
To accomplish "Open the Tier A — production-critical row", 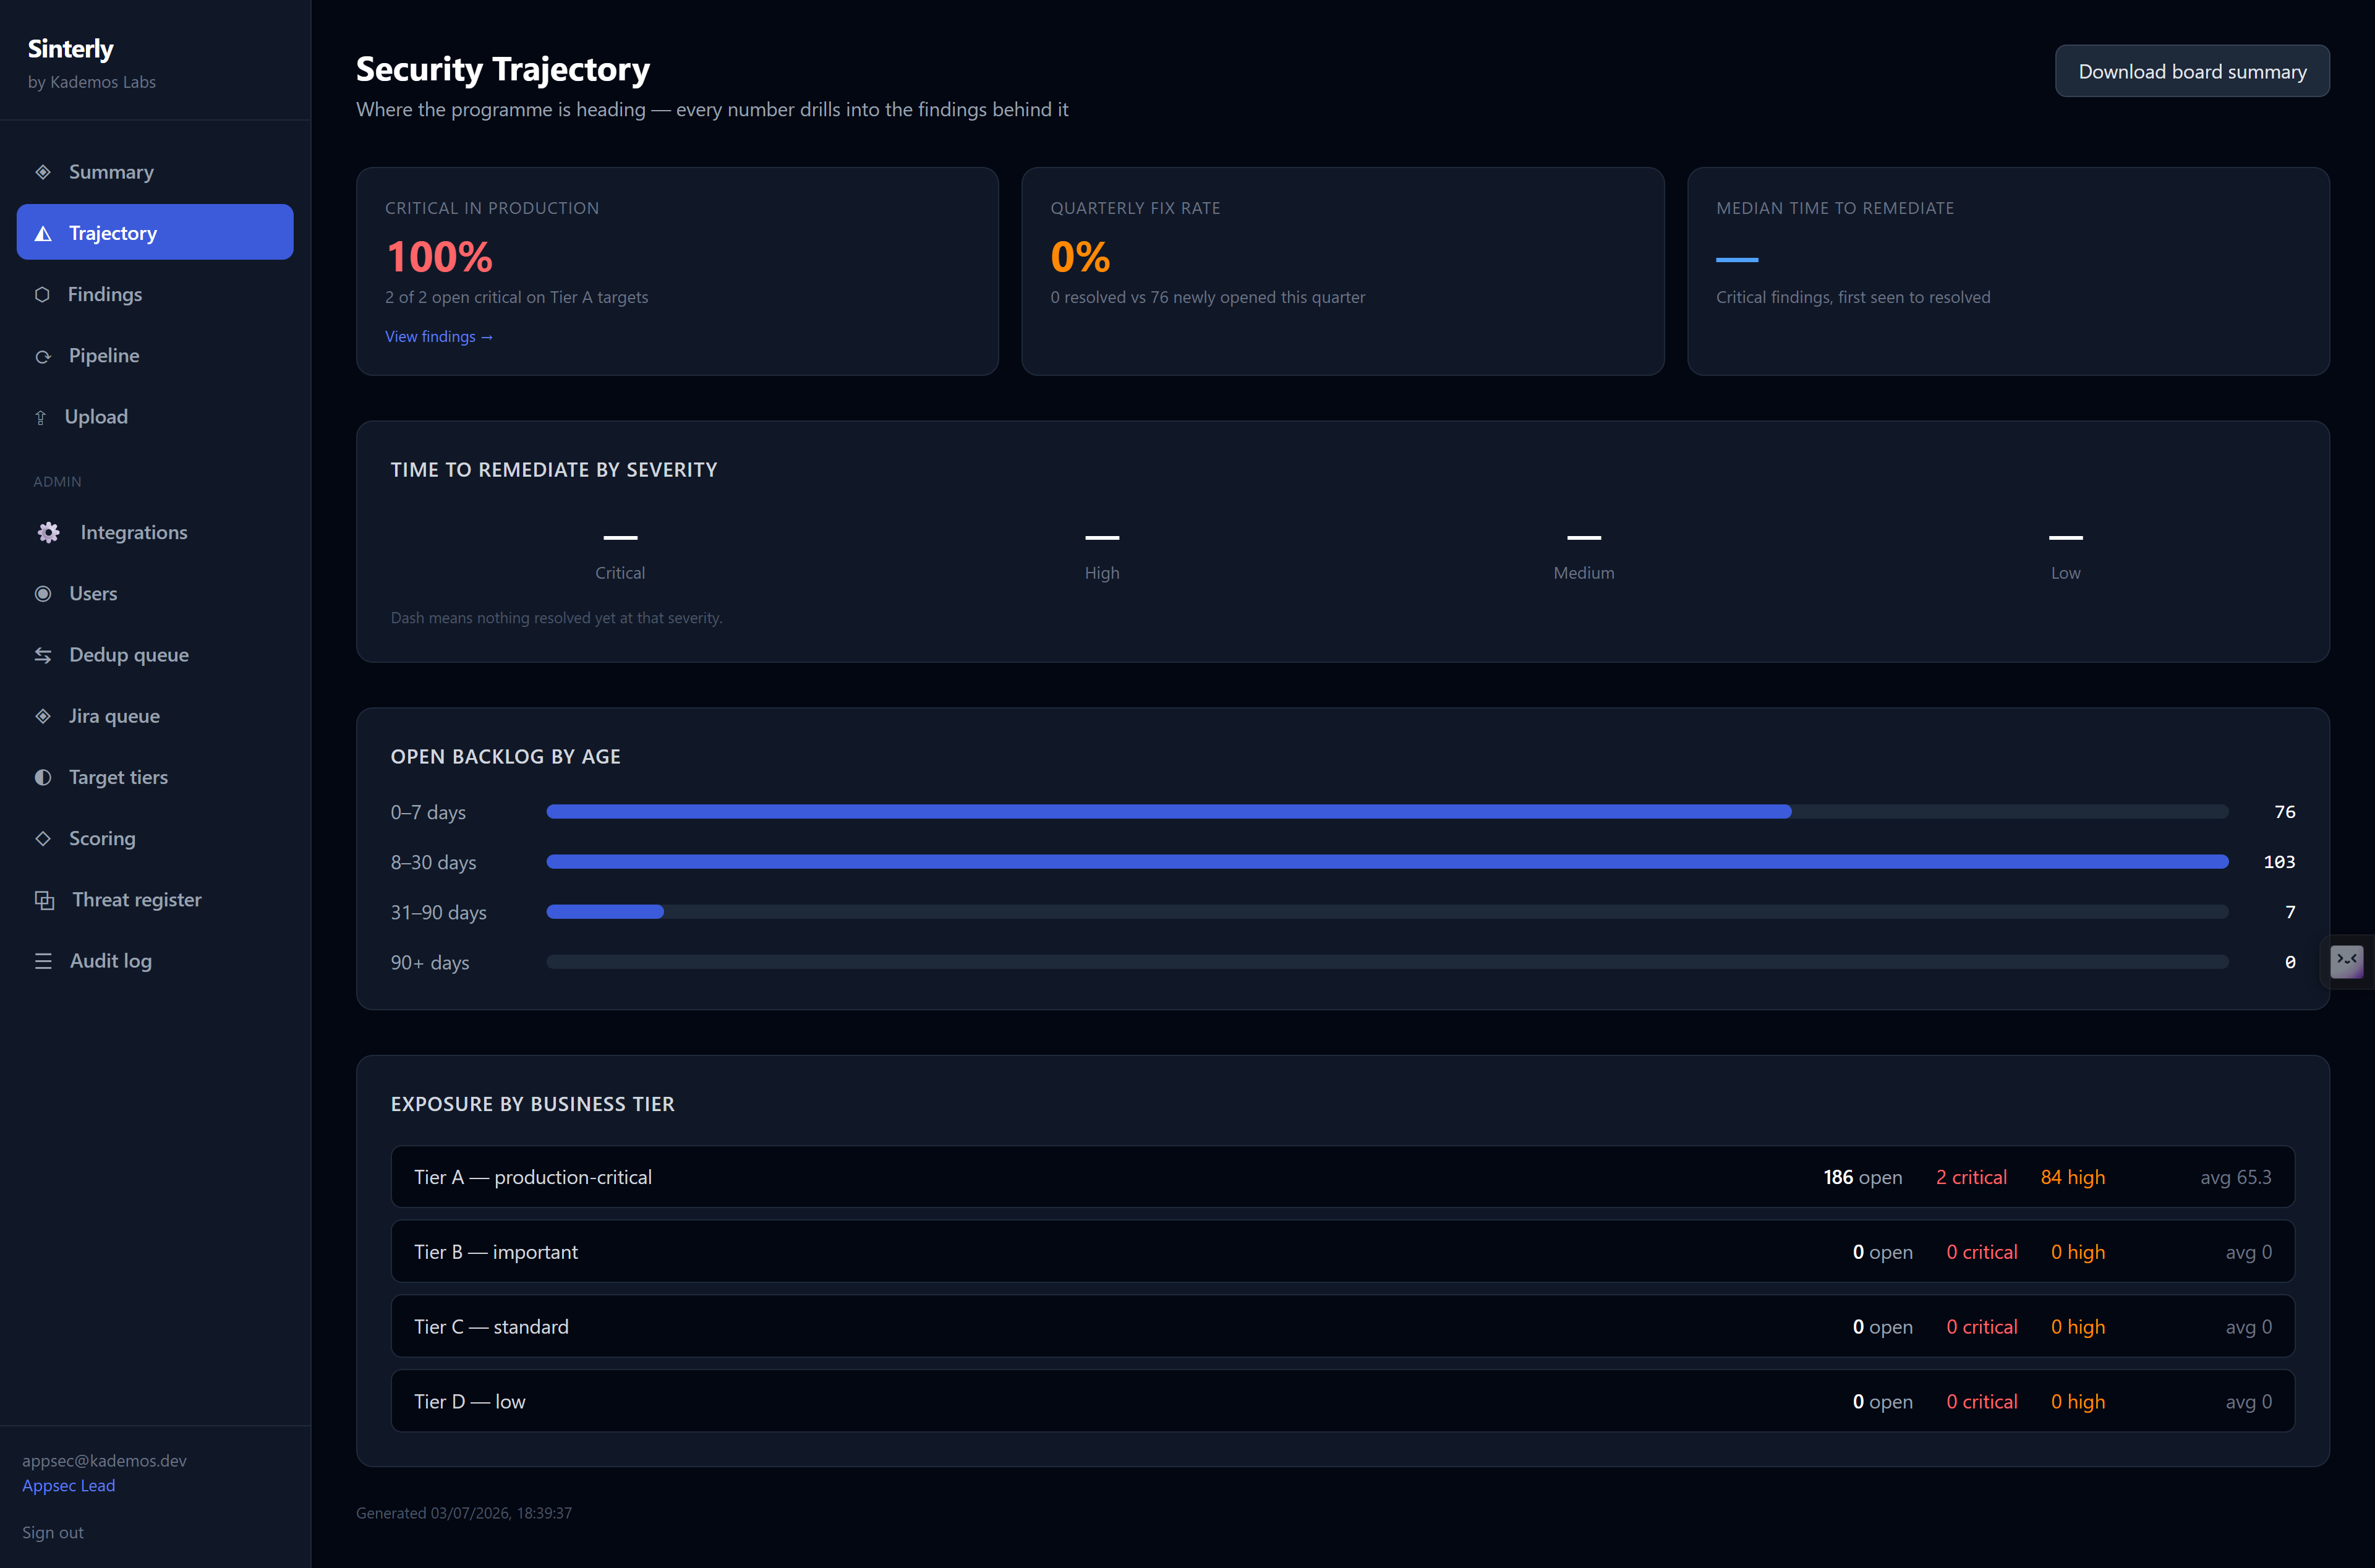I will pyautogui.click(x=1342, y=1177).
